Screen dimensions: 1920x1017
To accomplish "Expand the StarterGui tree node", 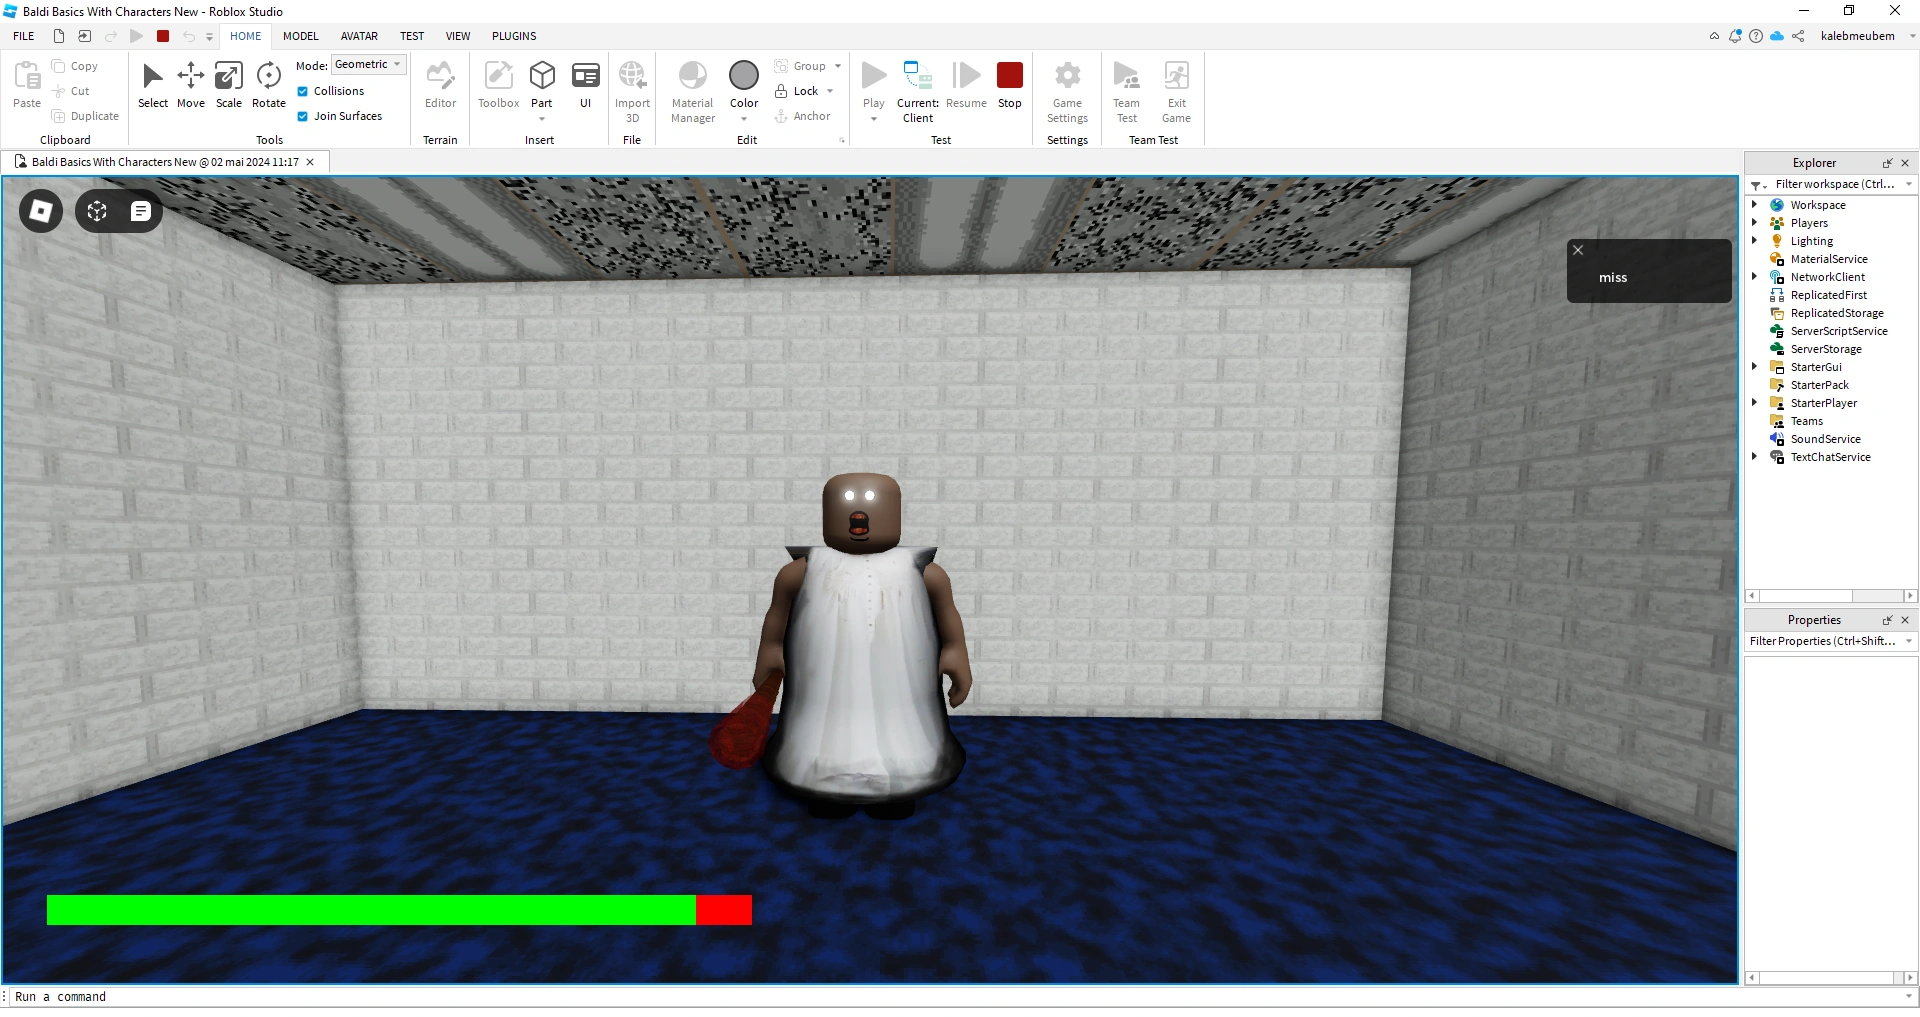I will [1754, 367].
